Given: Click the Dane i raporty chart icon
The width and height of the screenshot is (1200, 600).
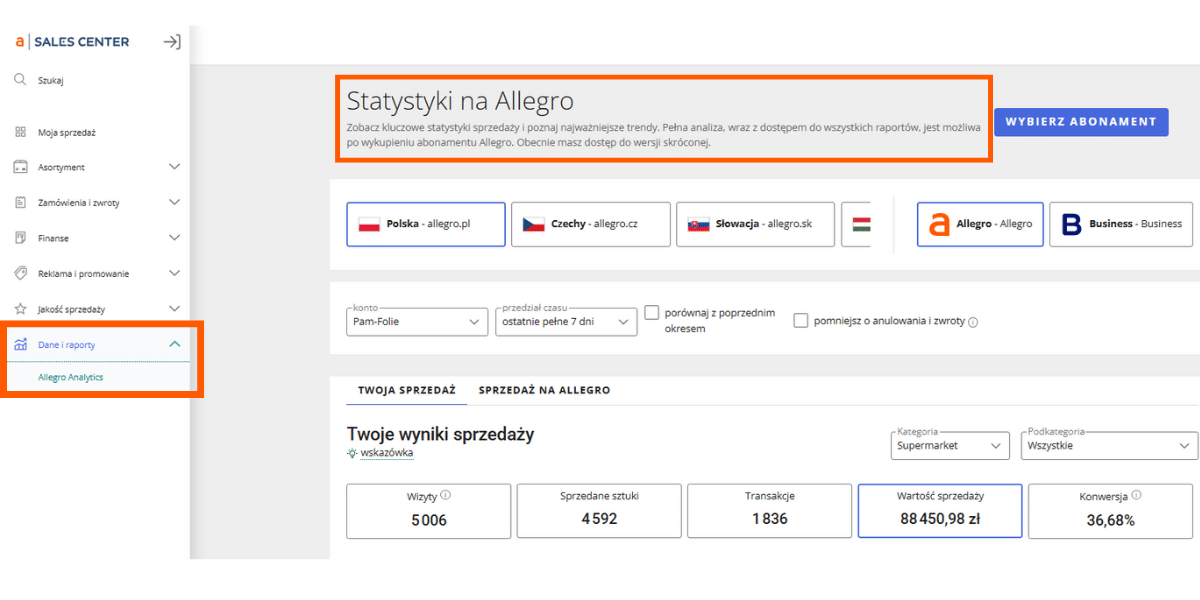Looking at the screenshot, I should click(x=20, y=344).
